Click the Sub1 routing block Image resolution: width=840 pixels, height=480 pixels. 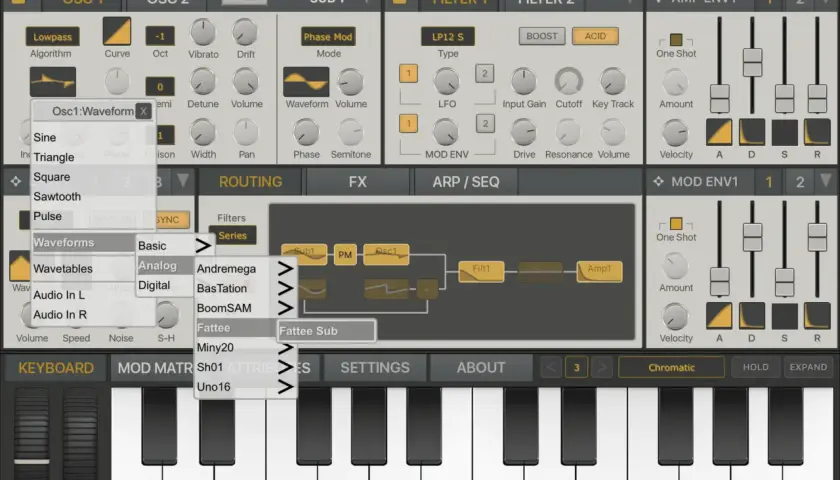coord(304,254)
